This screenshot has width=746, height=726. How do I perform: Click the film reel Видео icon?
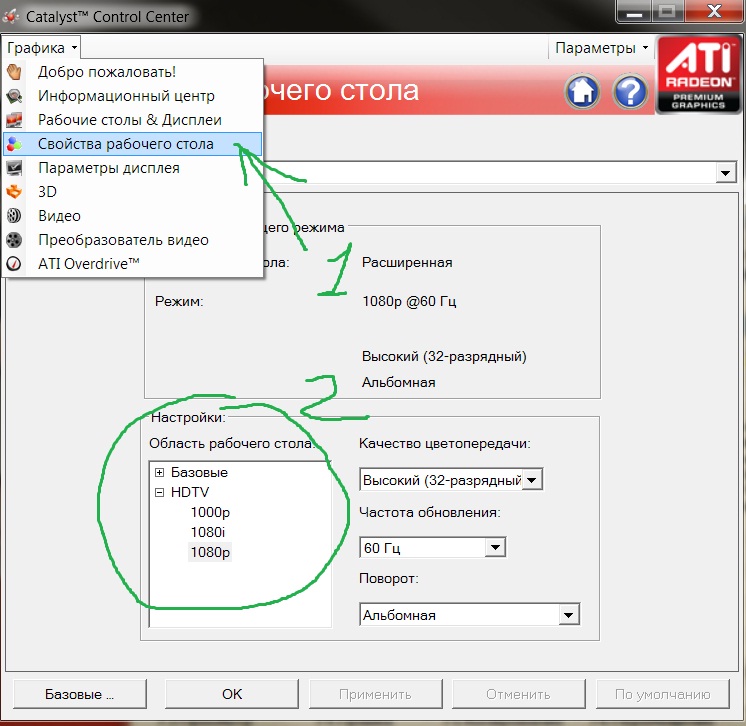point(14,216)
